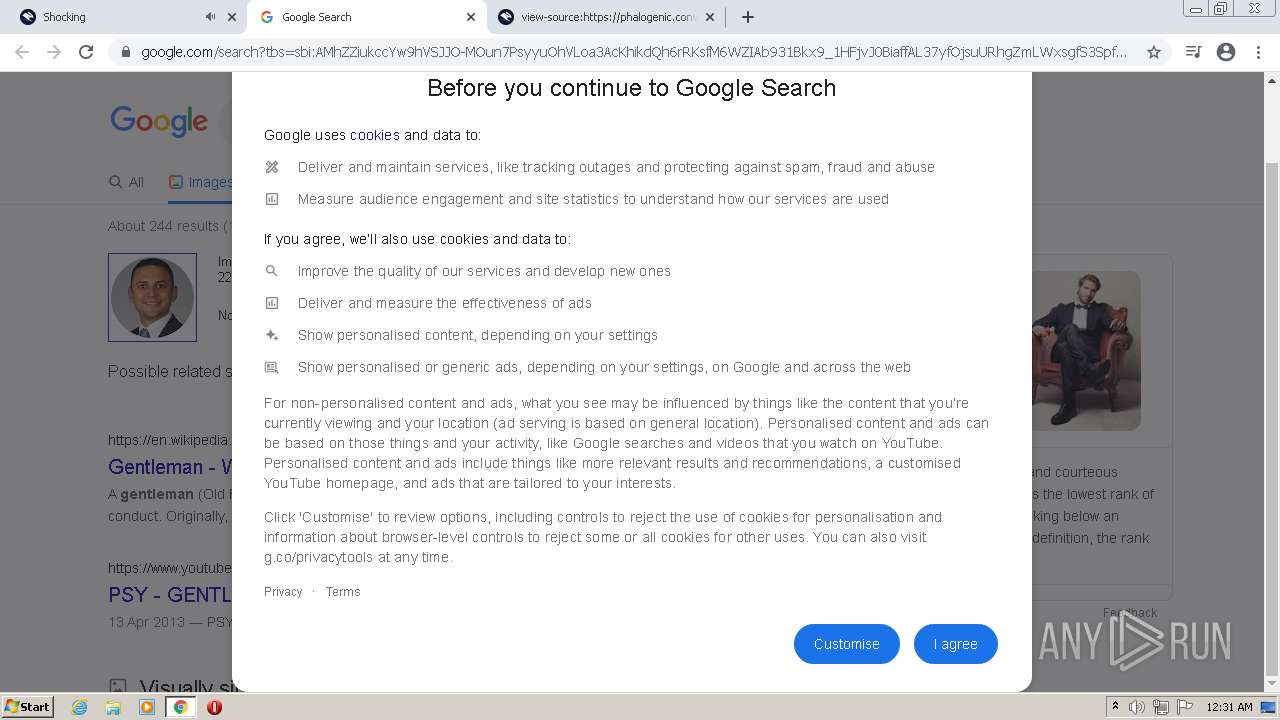Select the Chrome taskbar icon
The image size is (1280, 720).
(180, 707)
